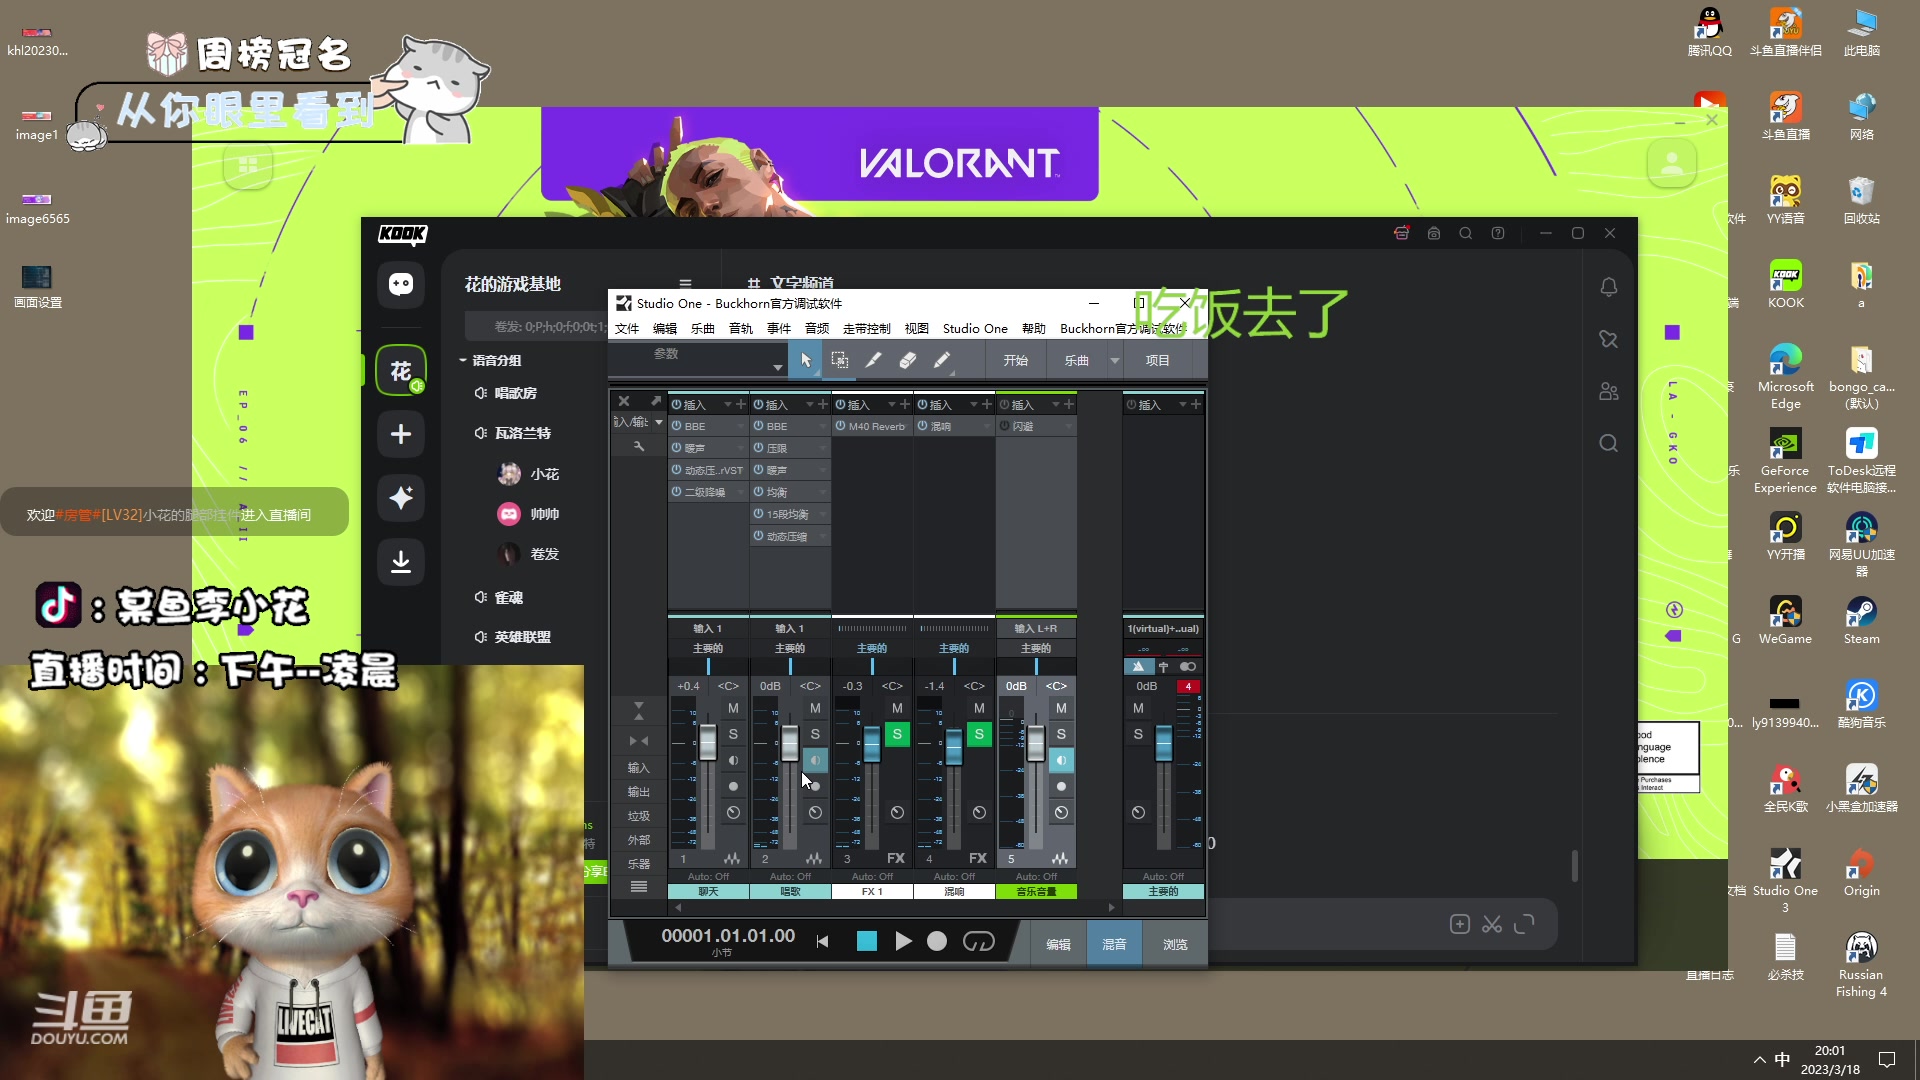Disable solo on FX 1 channel
Screen dimensions: 1920x1080
coord(897,734)
